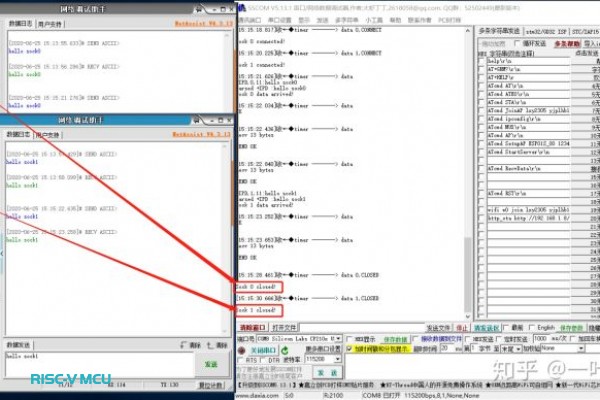This screenshot has width=600, height=400.
Task: Open the 串口设置 menu
Action: point(279,20)
